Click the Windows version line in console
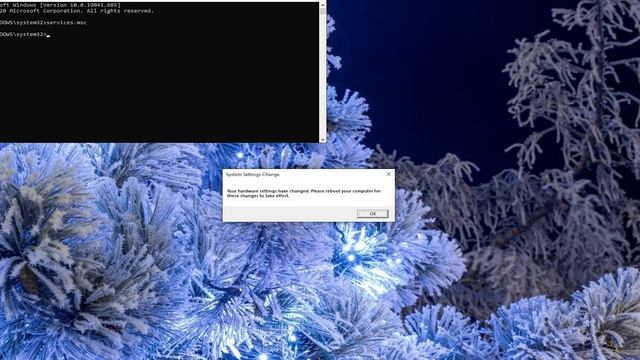The height and width of the screenshot is (360, 640). coord(60,5)
